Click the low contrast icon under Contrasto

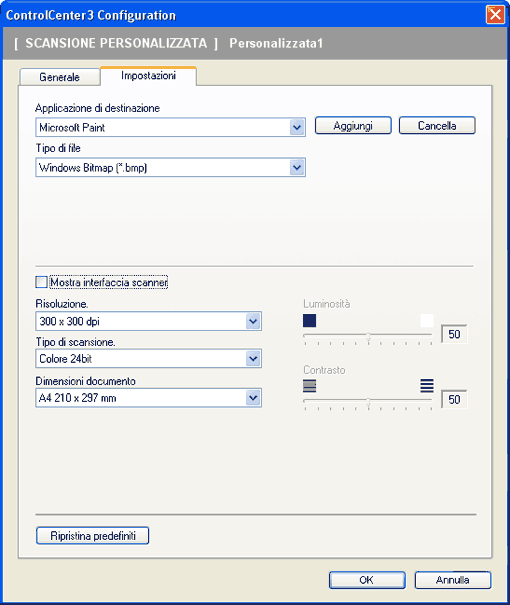click(x=309, y=386)
